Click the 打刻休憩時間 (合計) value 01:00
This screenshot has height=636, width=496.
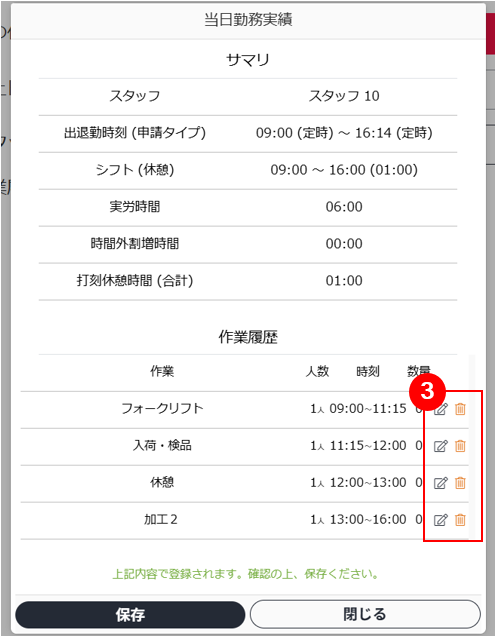[344, 281]
